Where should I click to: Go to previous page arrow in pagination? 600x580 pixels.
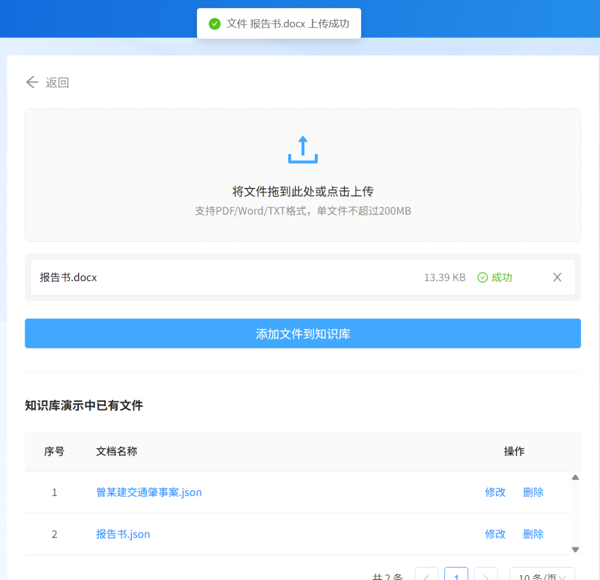(x=426, y=575)
